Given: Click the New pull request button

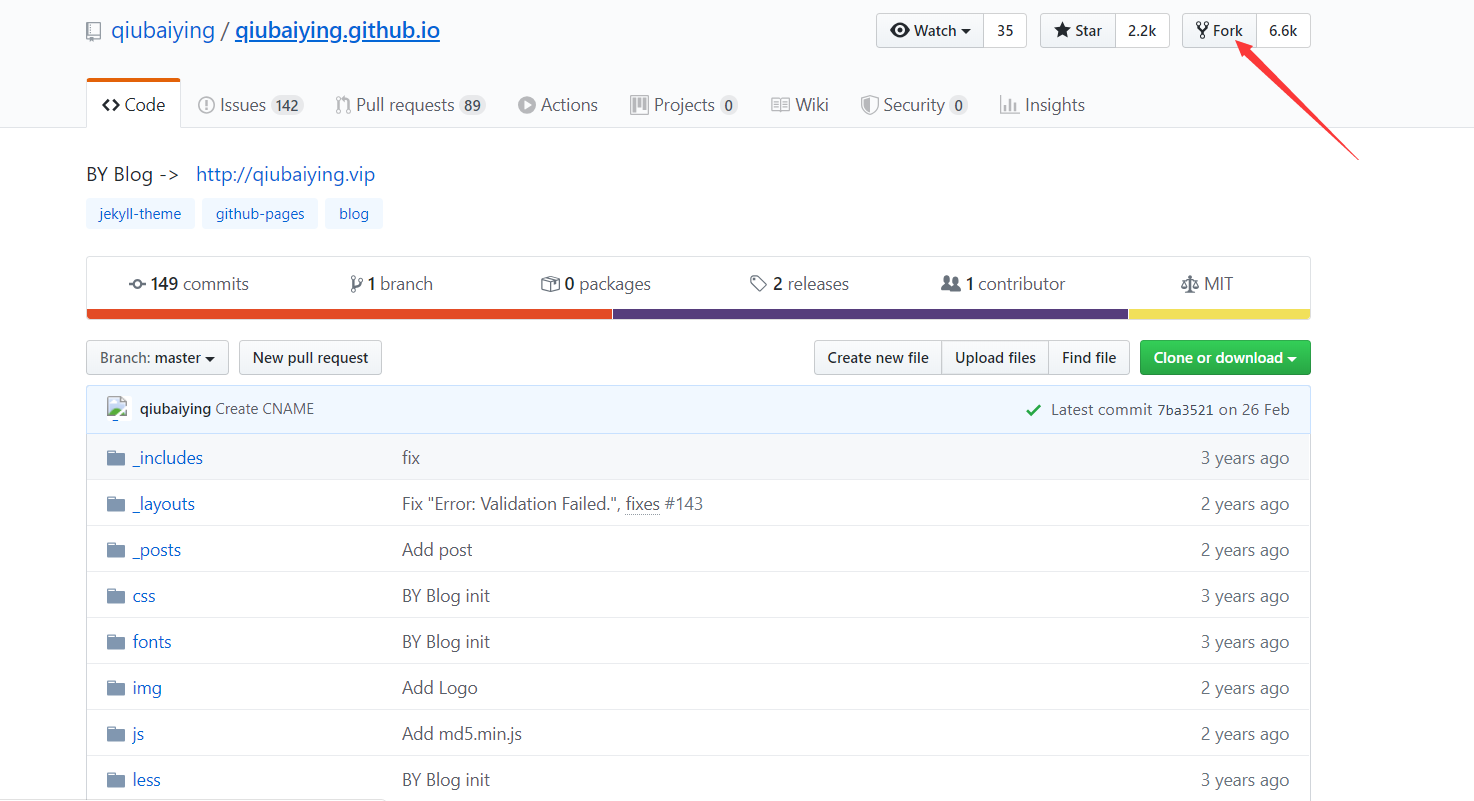Looking at the screenshot, I should click(310, 358).
